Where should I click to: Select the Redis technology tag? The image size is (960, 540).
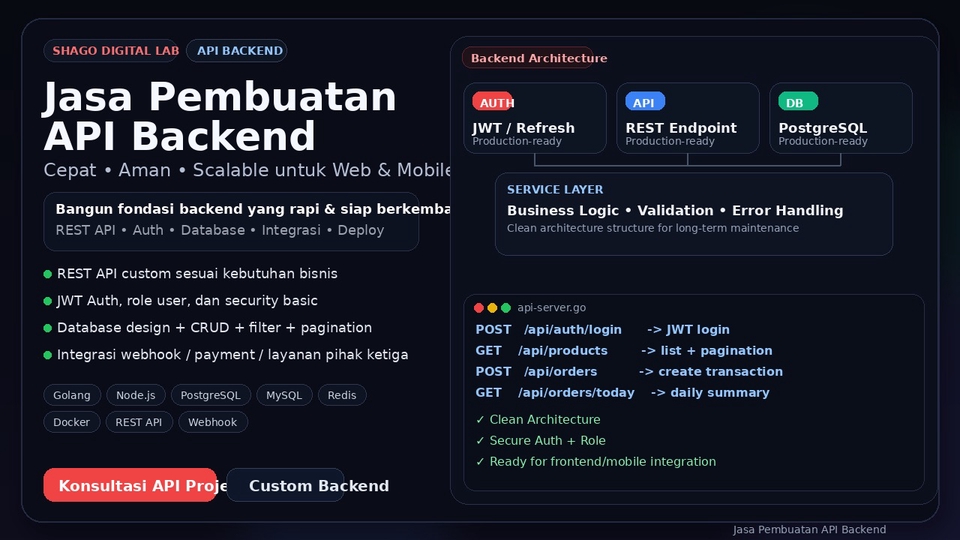pyautogui.click(x=342, y=396)
